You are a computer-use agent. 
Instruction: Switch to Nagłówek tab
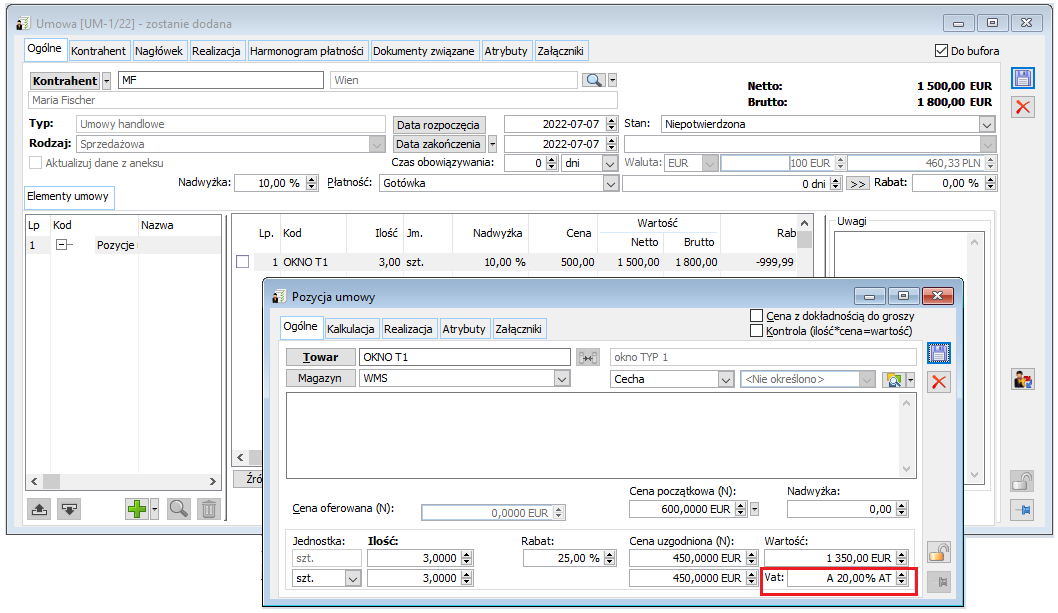(x=159, y=51)
